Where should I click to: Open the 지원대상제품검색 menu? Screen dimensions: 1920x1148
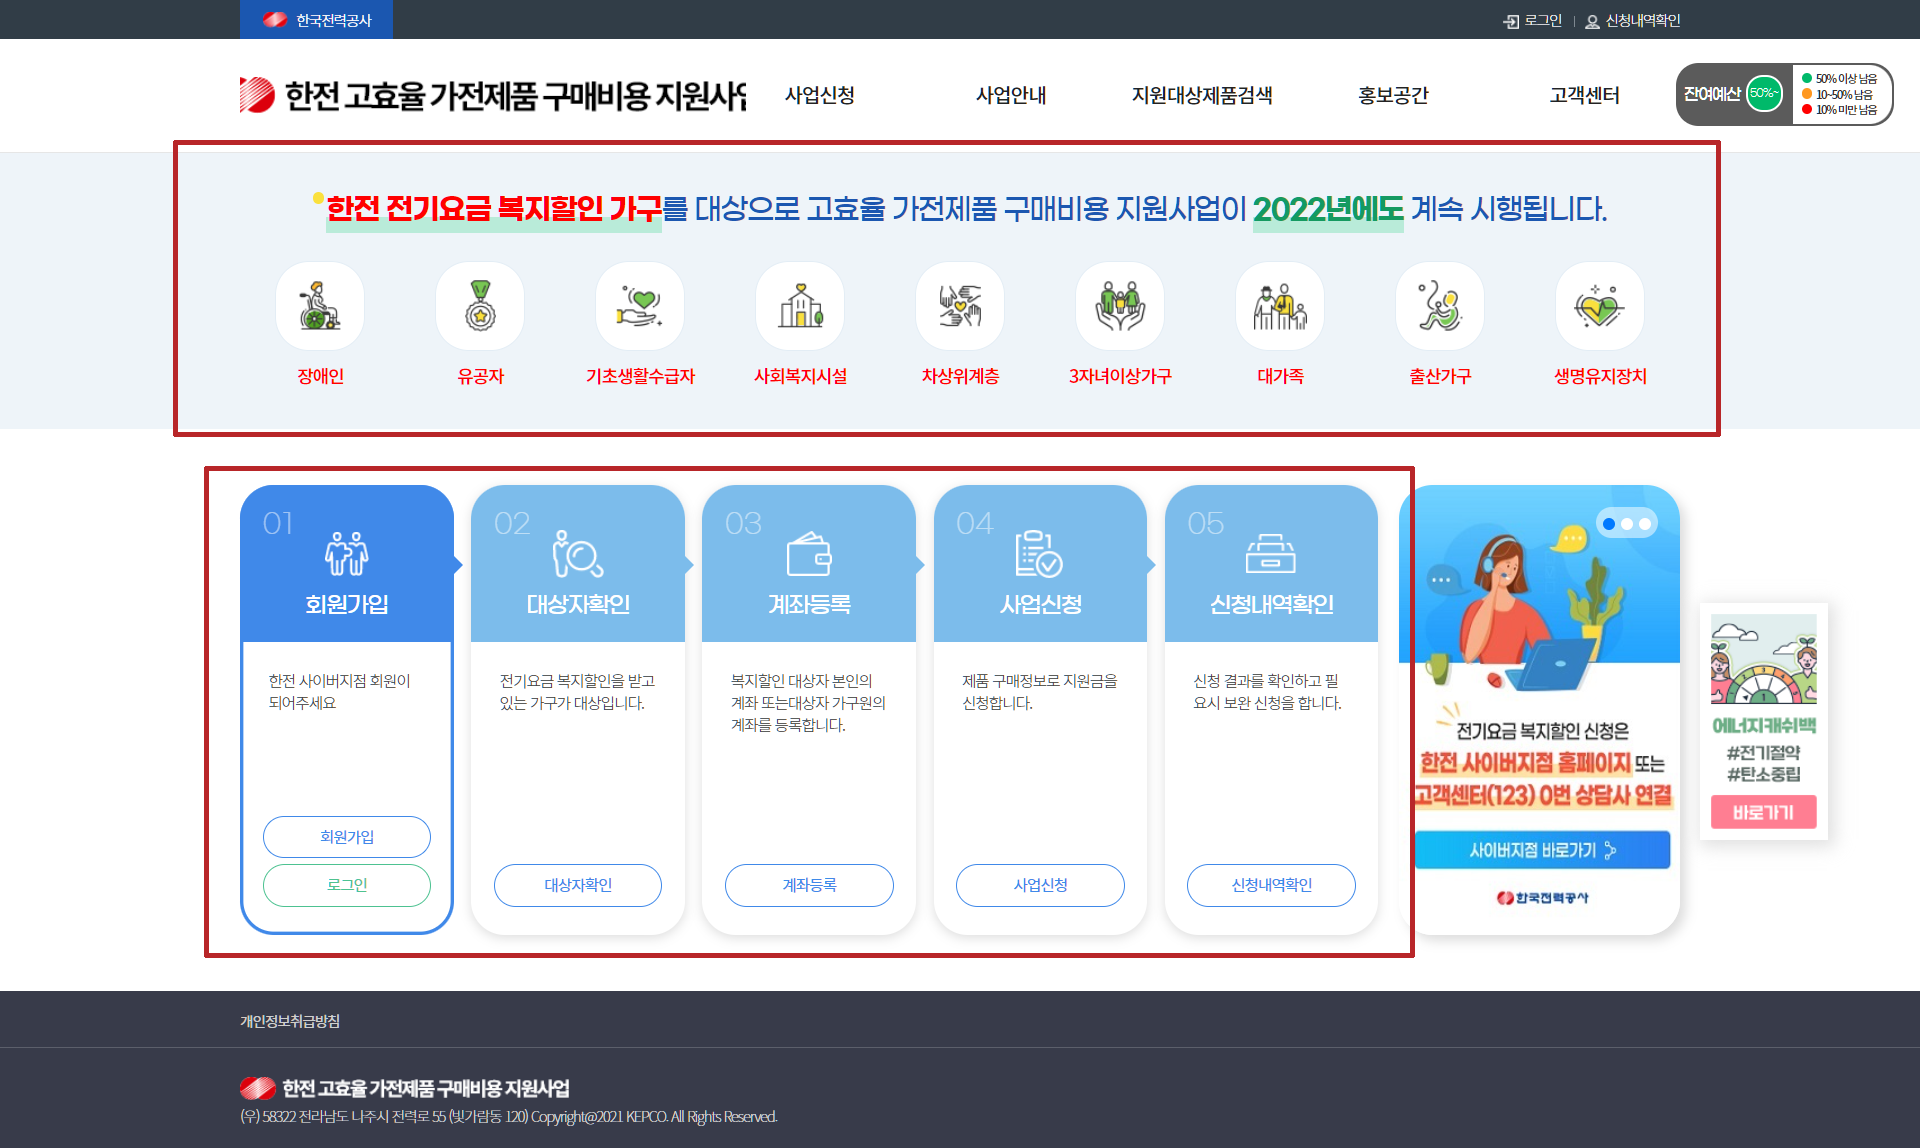[1201, 95]
